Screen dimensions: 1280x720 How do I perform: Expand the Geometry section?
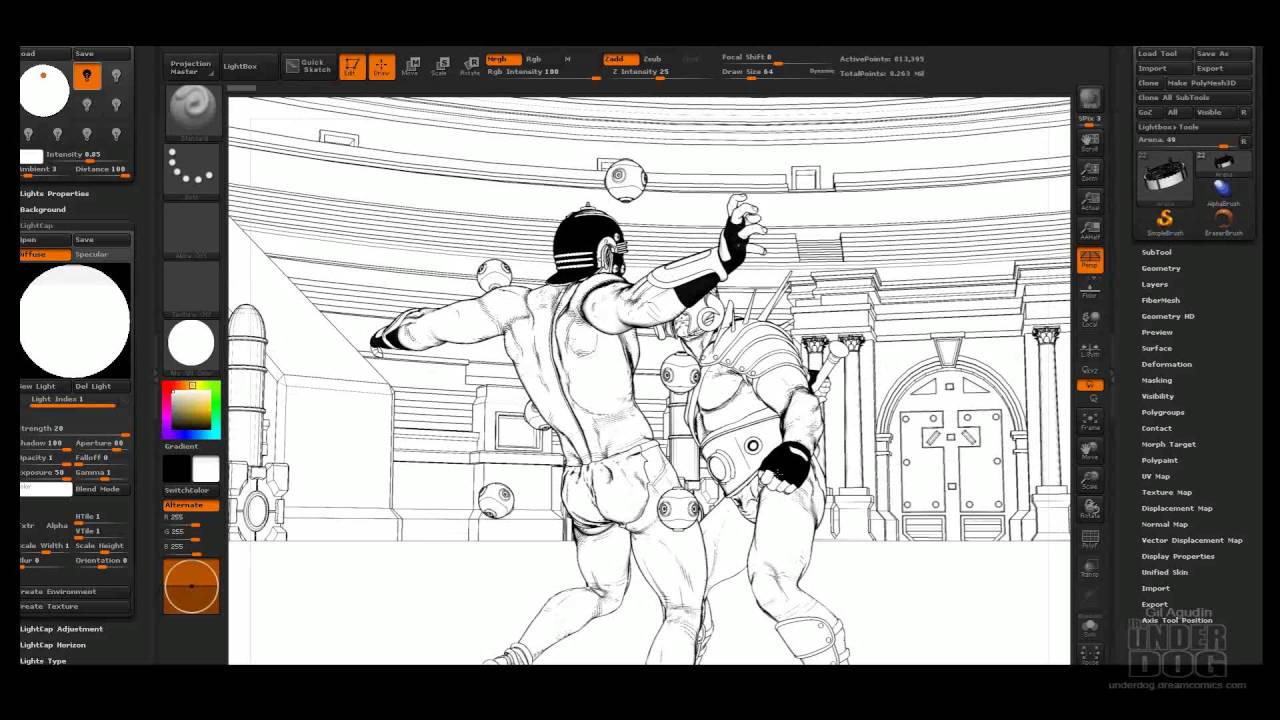[x=1161, y=268]
